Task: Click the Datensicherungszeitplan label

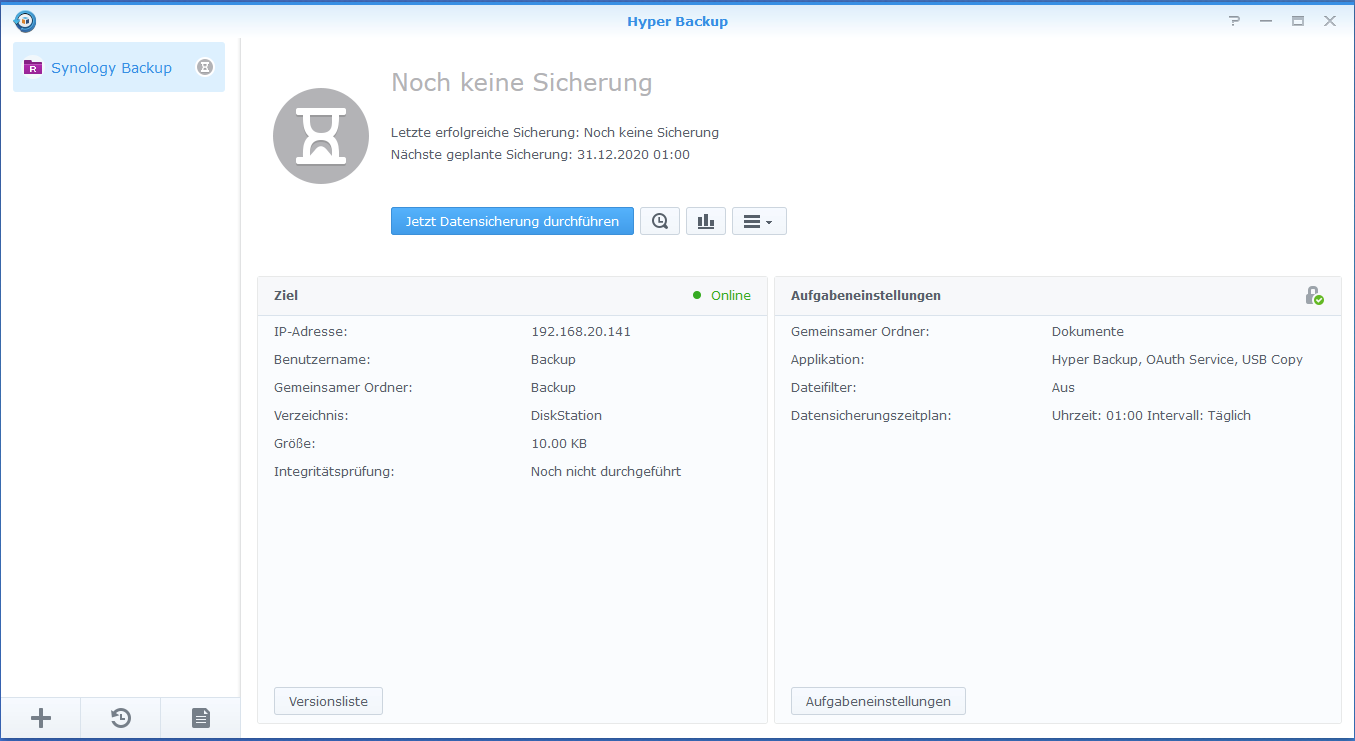Action: coord(871,416)
